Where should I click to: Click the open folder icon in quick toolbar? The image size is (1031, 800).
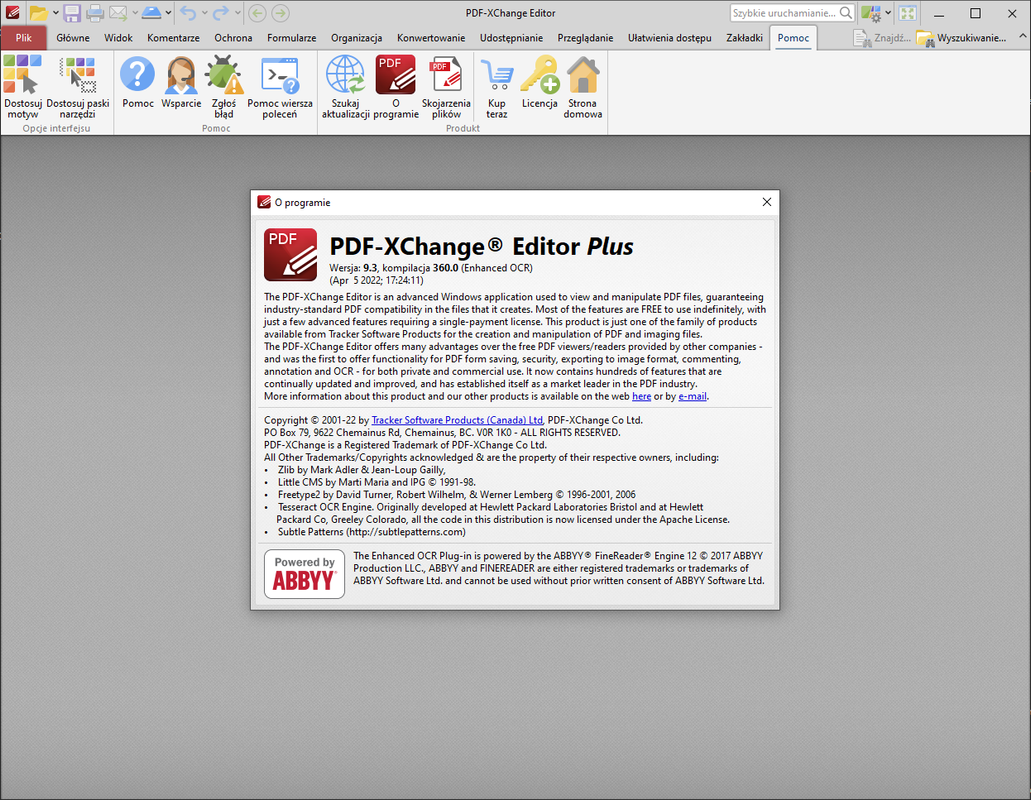tap(38, 12)
